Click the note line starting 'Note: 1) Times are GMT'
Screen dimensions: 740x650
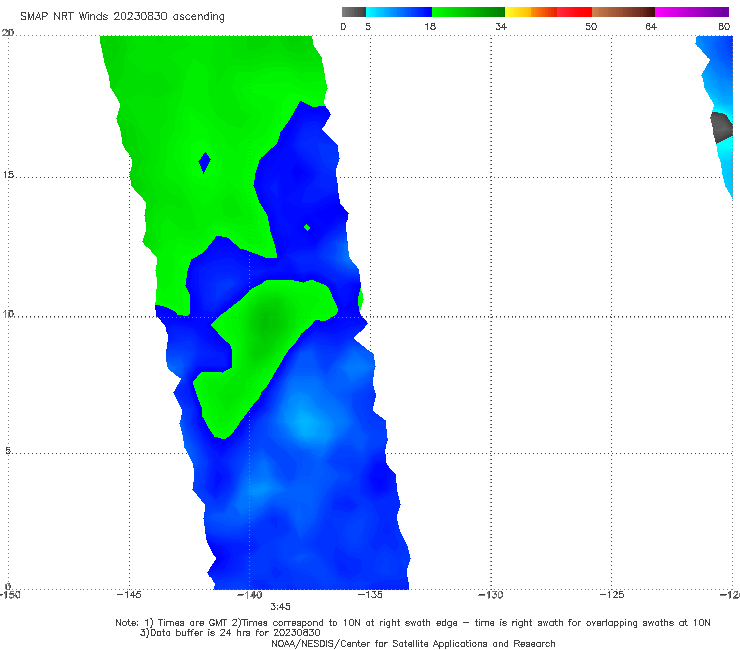coord(413,623)
